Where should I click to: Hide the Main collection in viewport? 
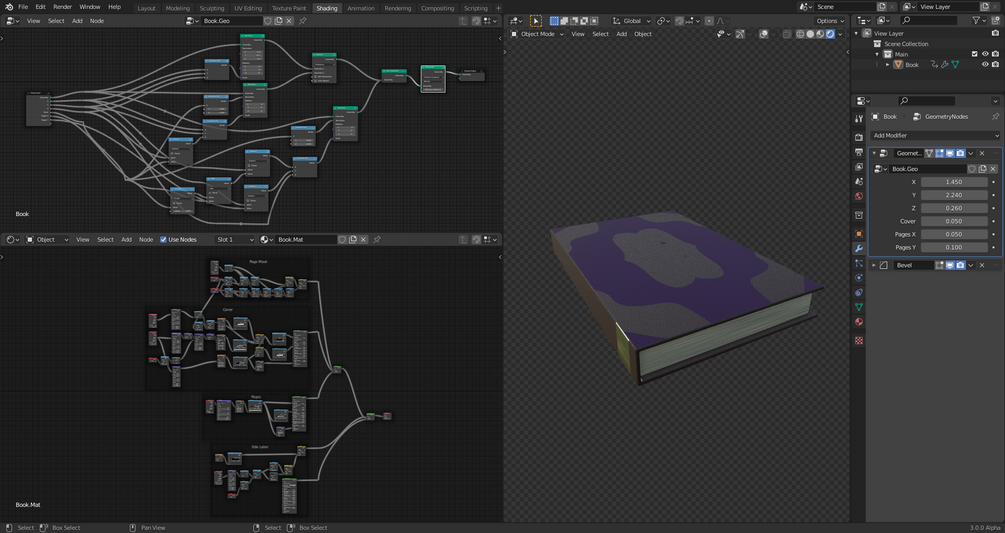point(985,54)
